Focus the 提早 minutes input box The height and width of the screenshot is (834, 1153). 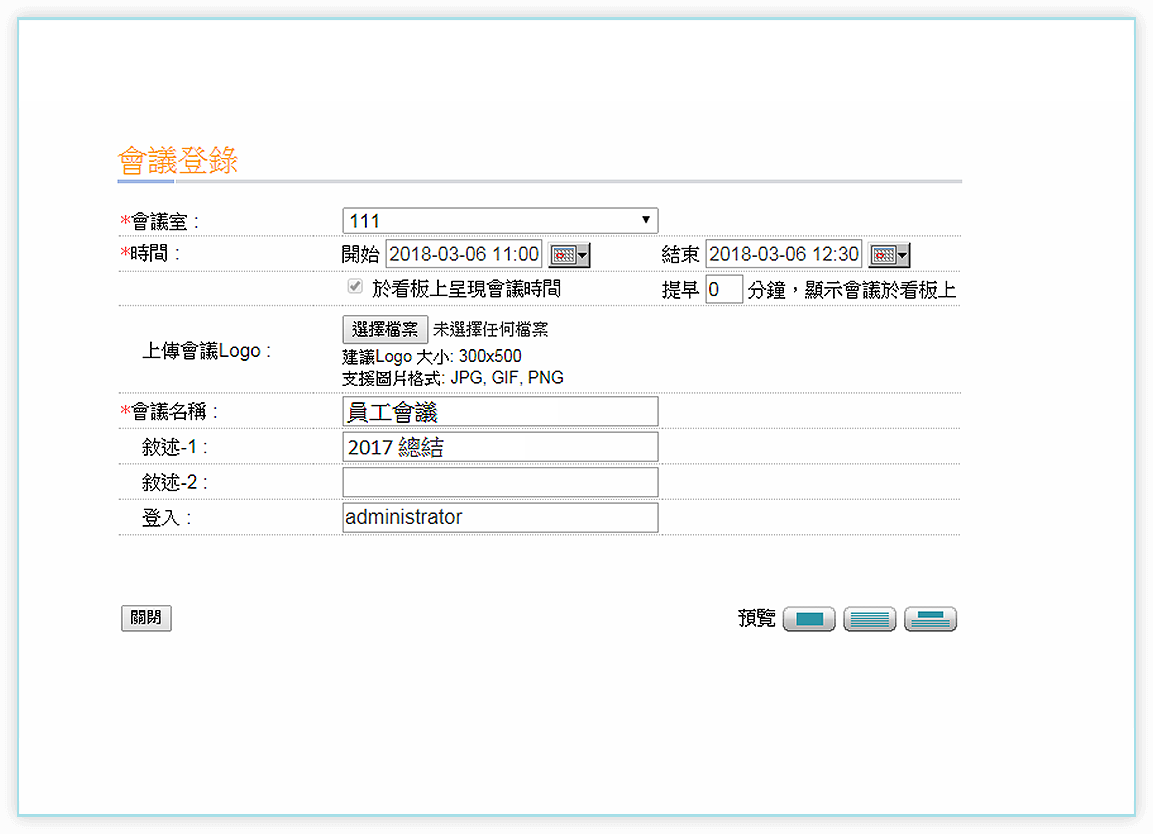click(724, 290)
